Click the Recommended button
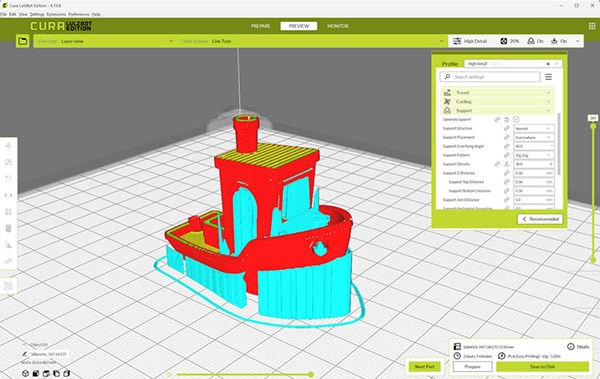The height and width of the screenshot is (379, 600). coord(540,219)
